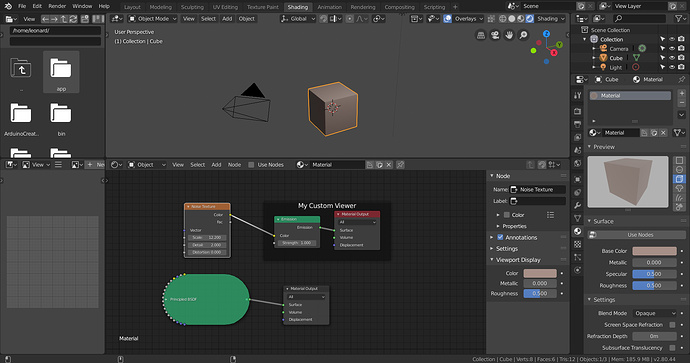This screenshot has width=690, height=363.
Task: Select the Principled BSDF collapsed node
Action: [206, 299]
